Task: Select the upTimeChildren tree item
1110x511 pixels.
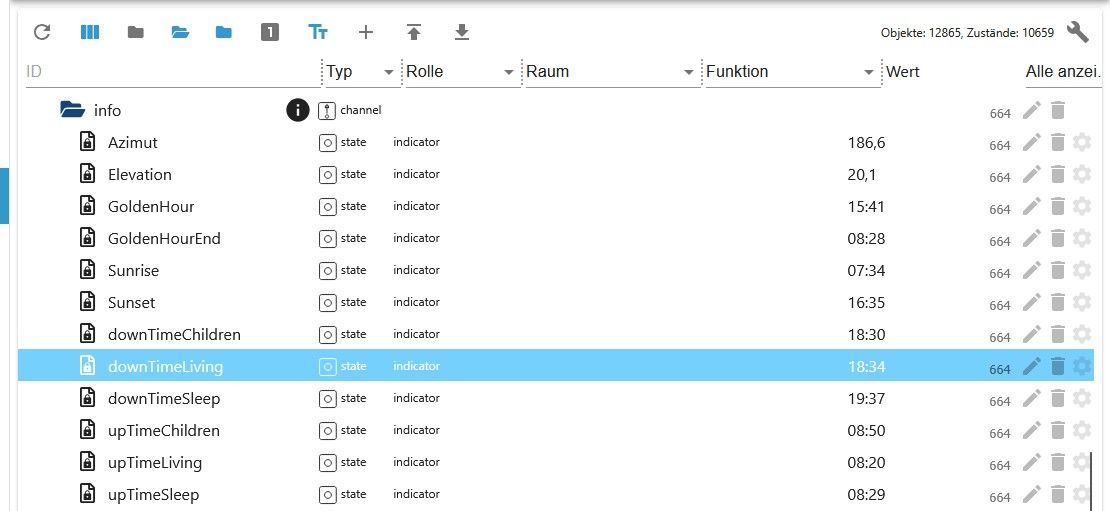Action: (x=164, y=431)
